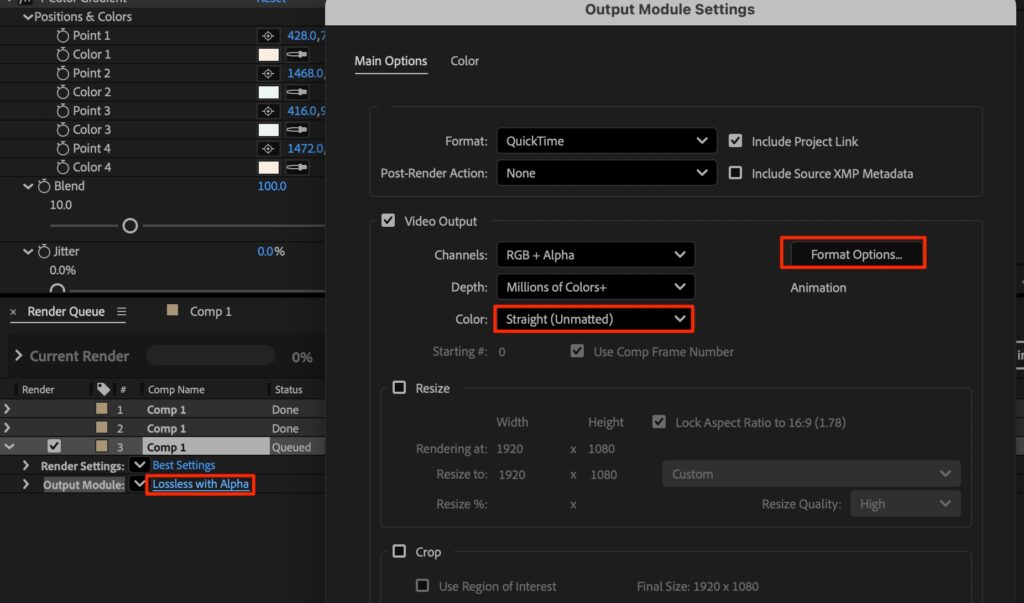Enable Include Source XMP Metadata
The width and height of the screenshot is (1024, 603).
pyautogui.click(x=735, y=173)
